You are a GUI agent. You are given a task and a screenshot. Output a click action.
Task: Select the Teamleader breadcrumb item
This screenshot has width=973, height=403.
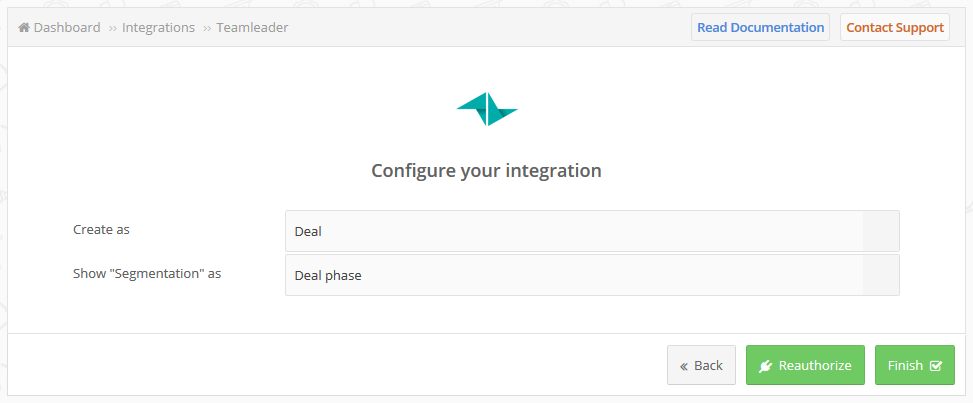coord(252,28)
